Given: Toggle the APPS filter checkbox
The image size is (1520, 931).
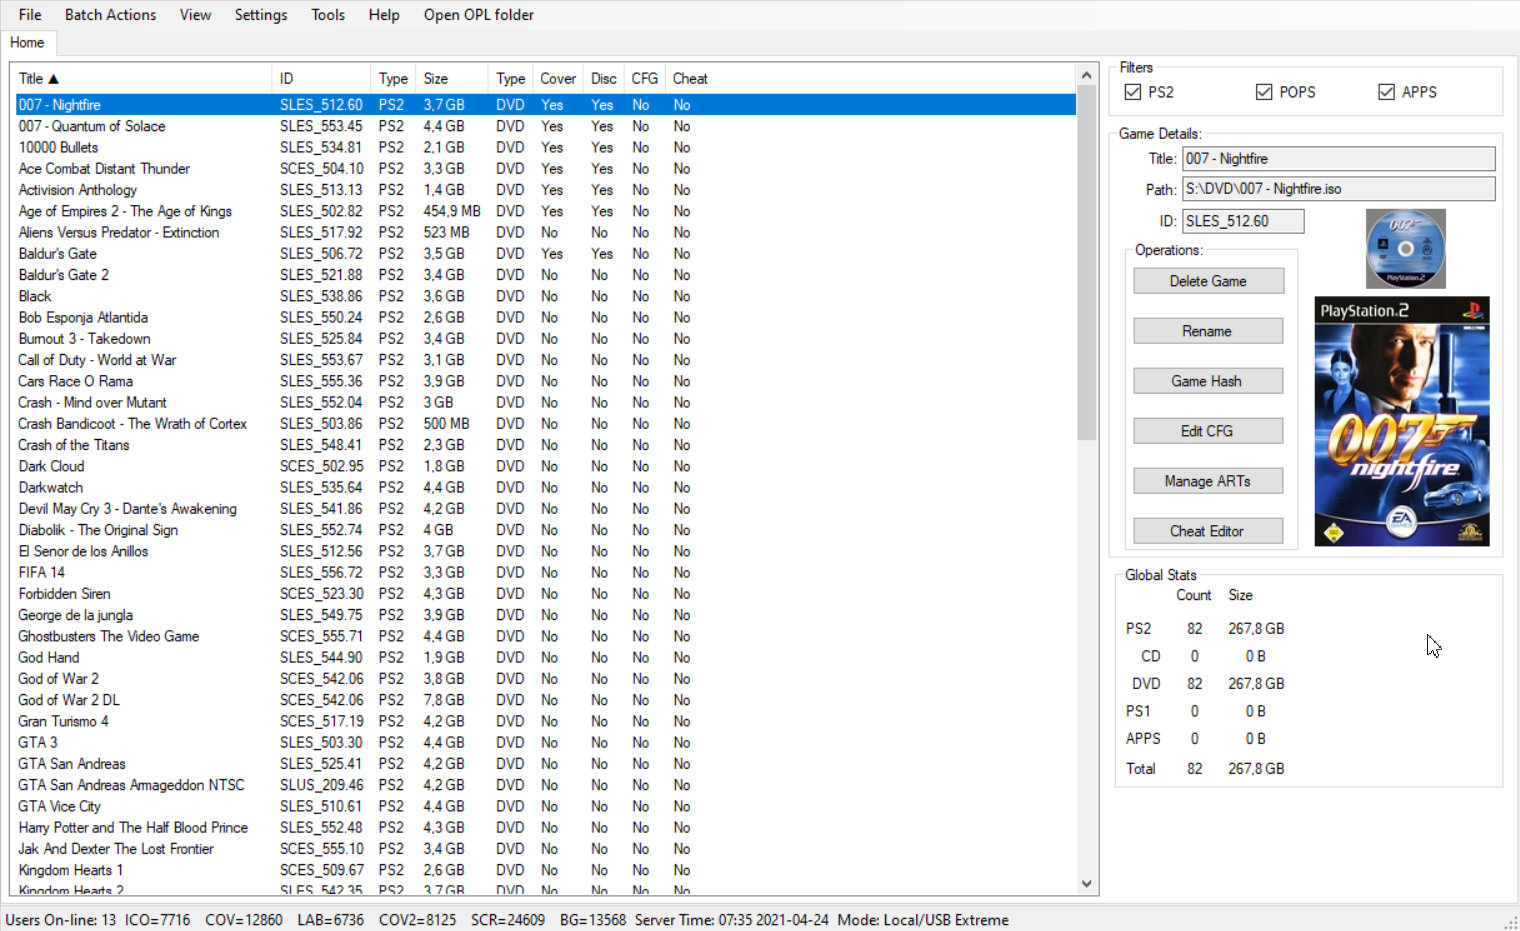Looking at the screenshot, I should (1386, 92).
